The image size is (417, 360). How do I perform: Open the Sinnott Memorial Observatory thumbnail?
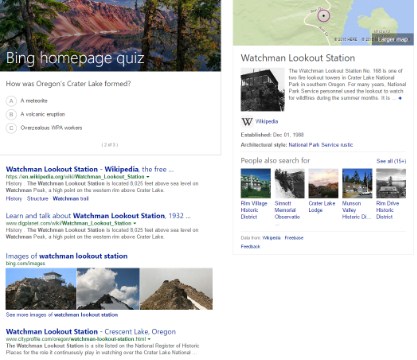[x=289, y=183]
